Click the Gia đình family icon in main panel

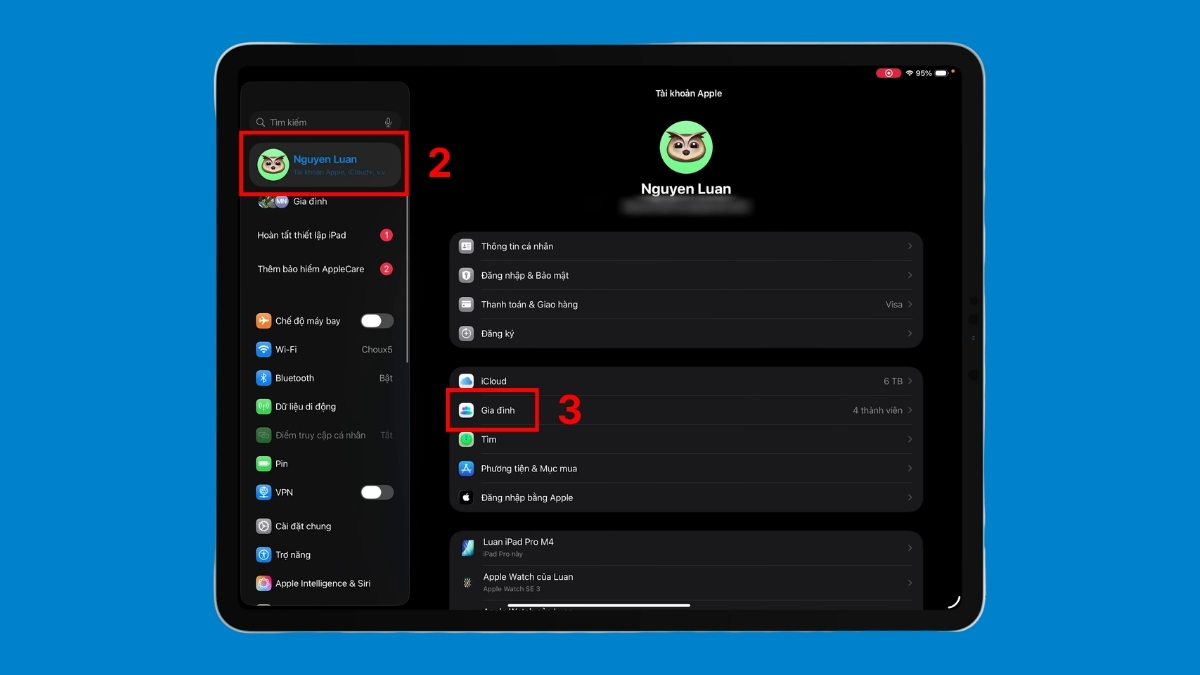[466, 410]
